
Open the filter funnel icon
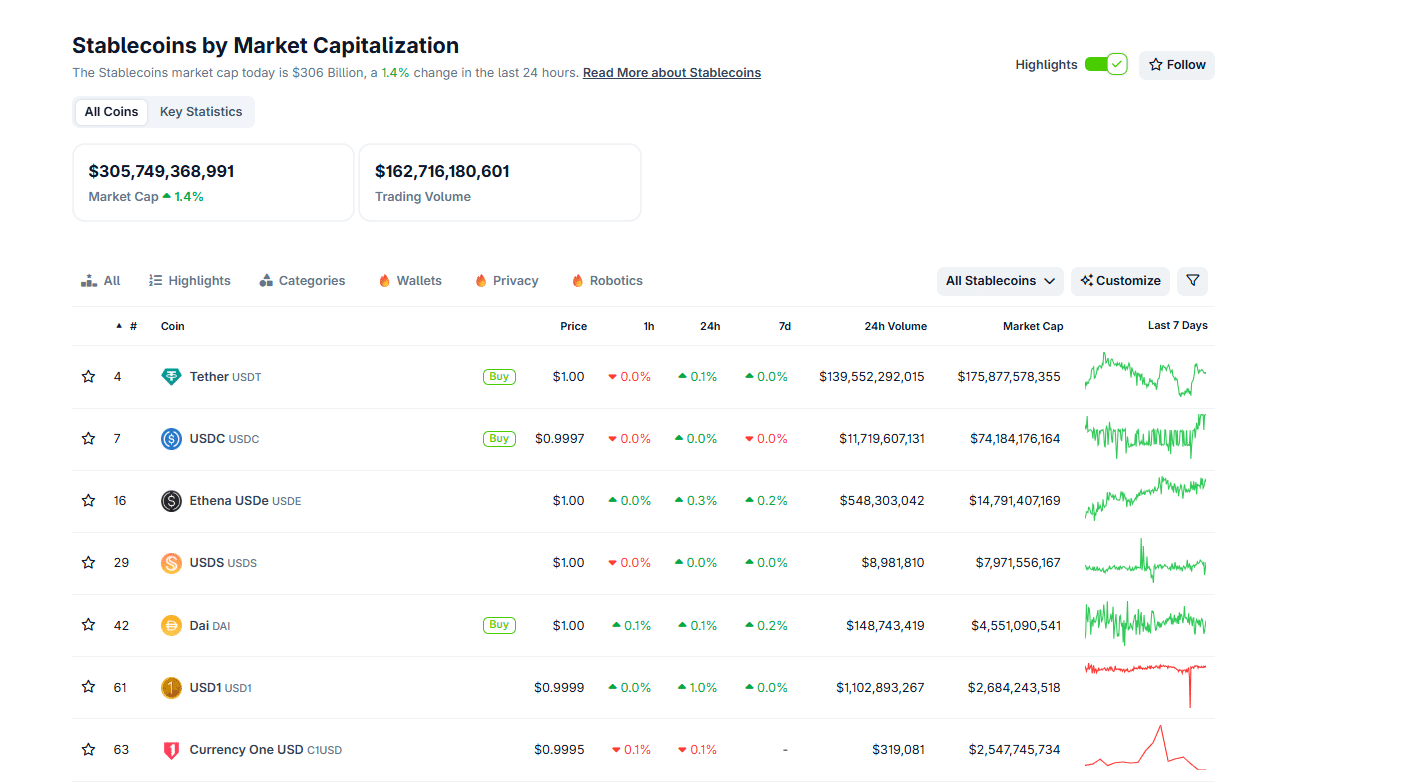(x=1191, y=281)
